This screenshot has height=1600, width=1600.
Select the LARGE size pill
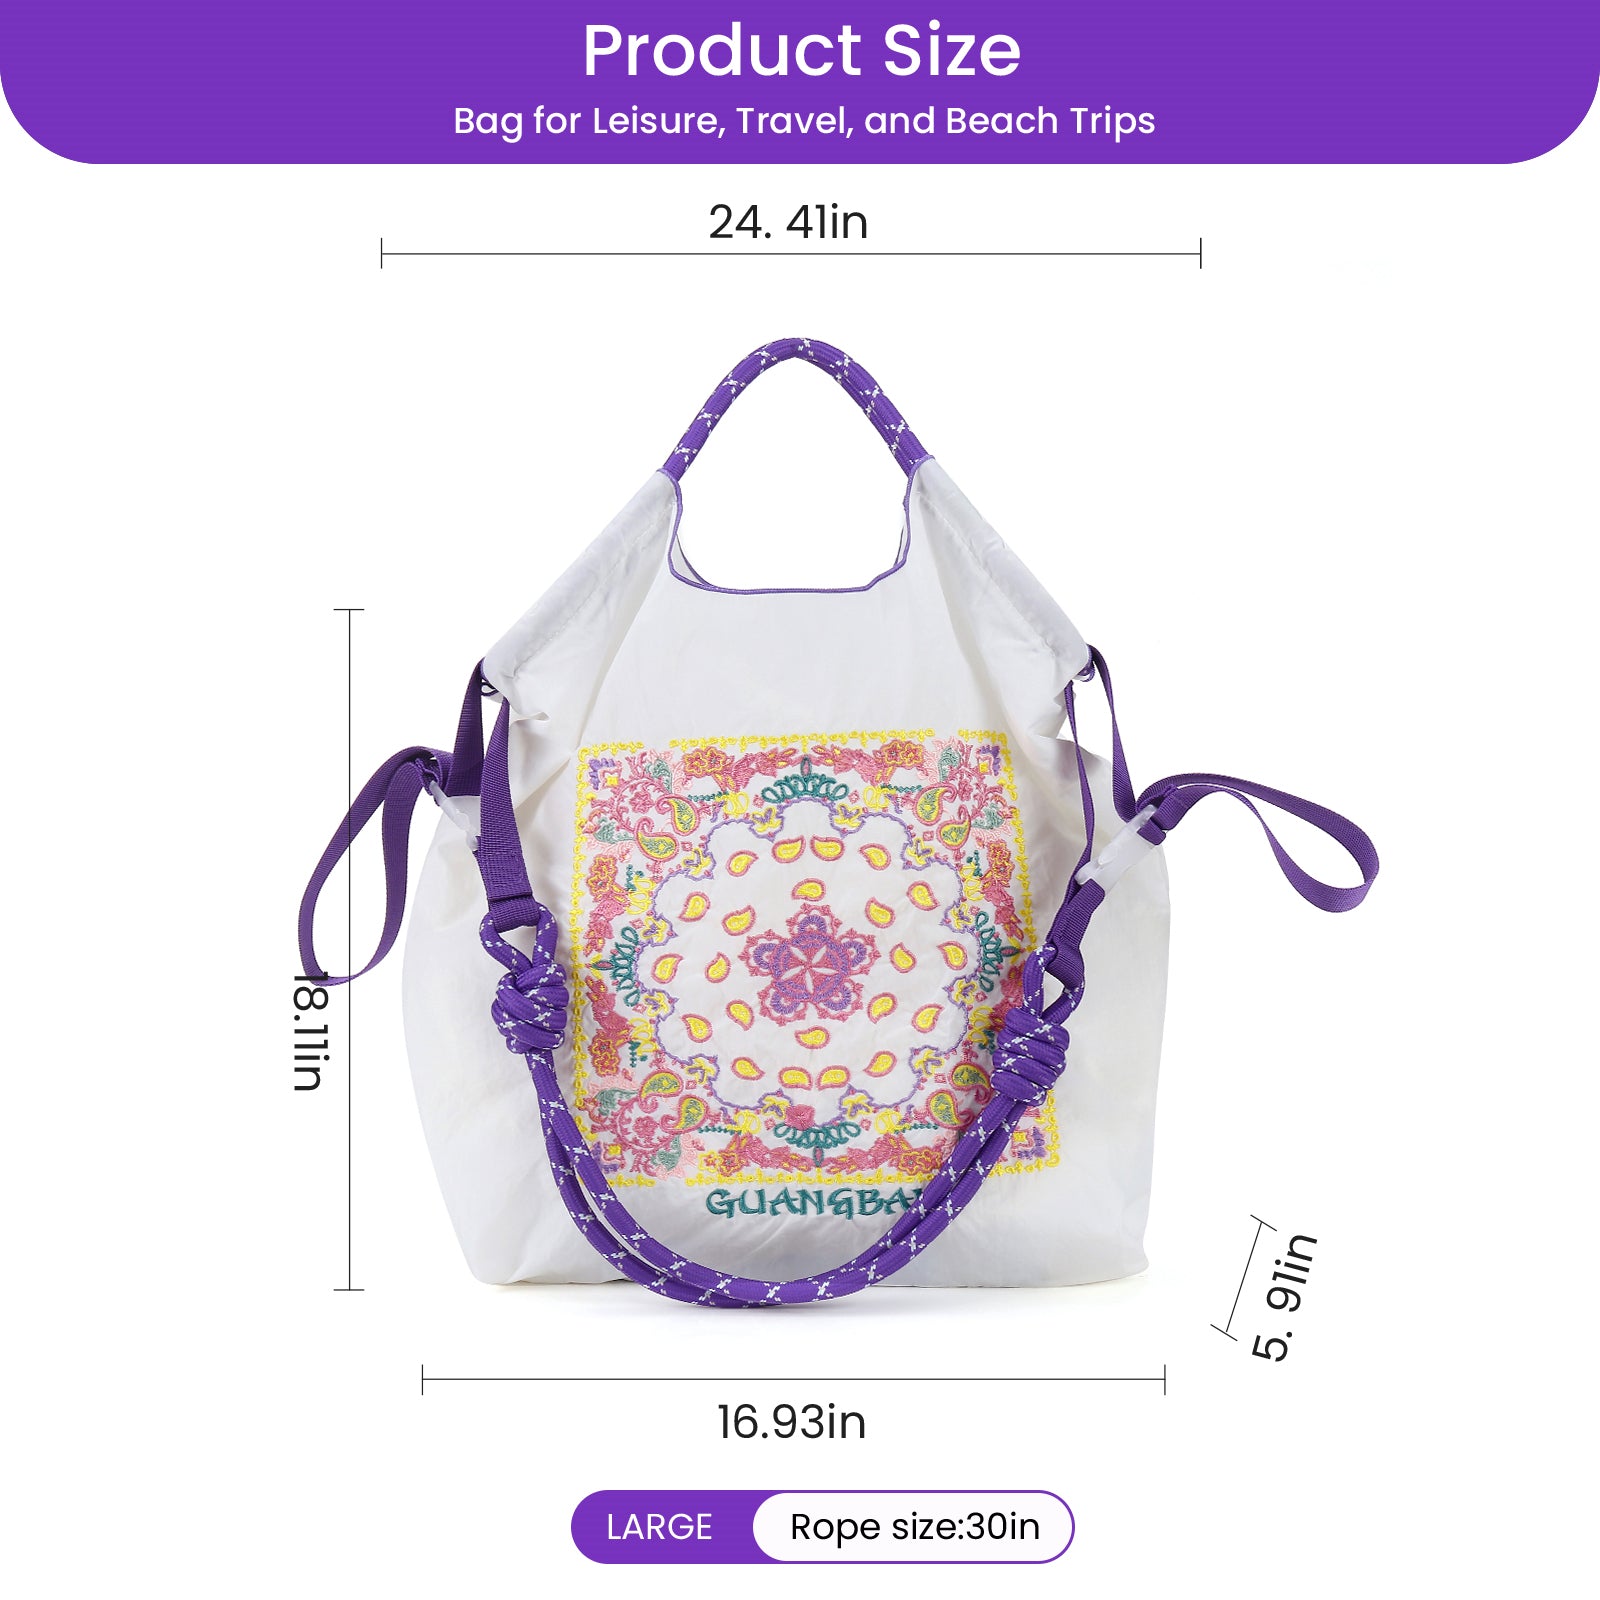(x=660, y=1527)
